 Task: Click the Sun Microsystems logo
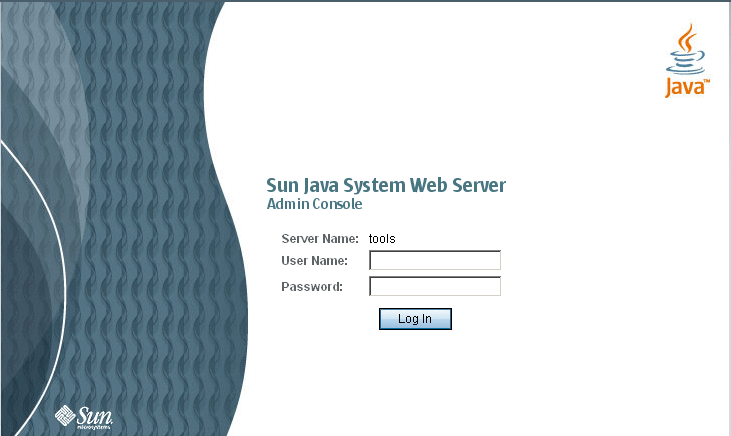point(84,417)
